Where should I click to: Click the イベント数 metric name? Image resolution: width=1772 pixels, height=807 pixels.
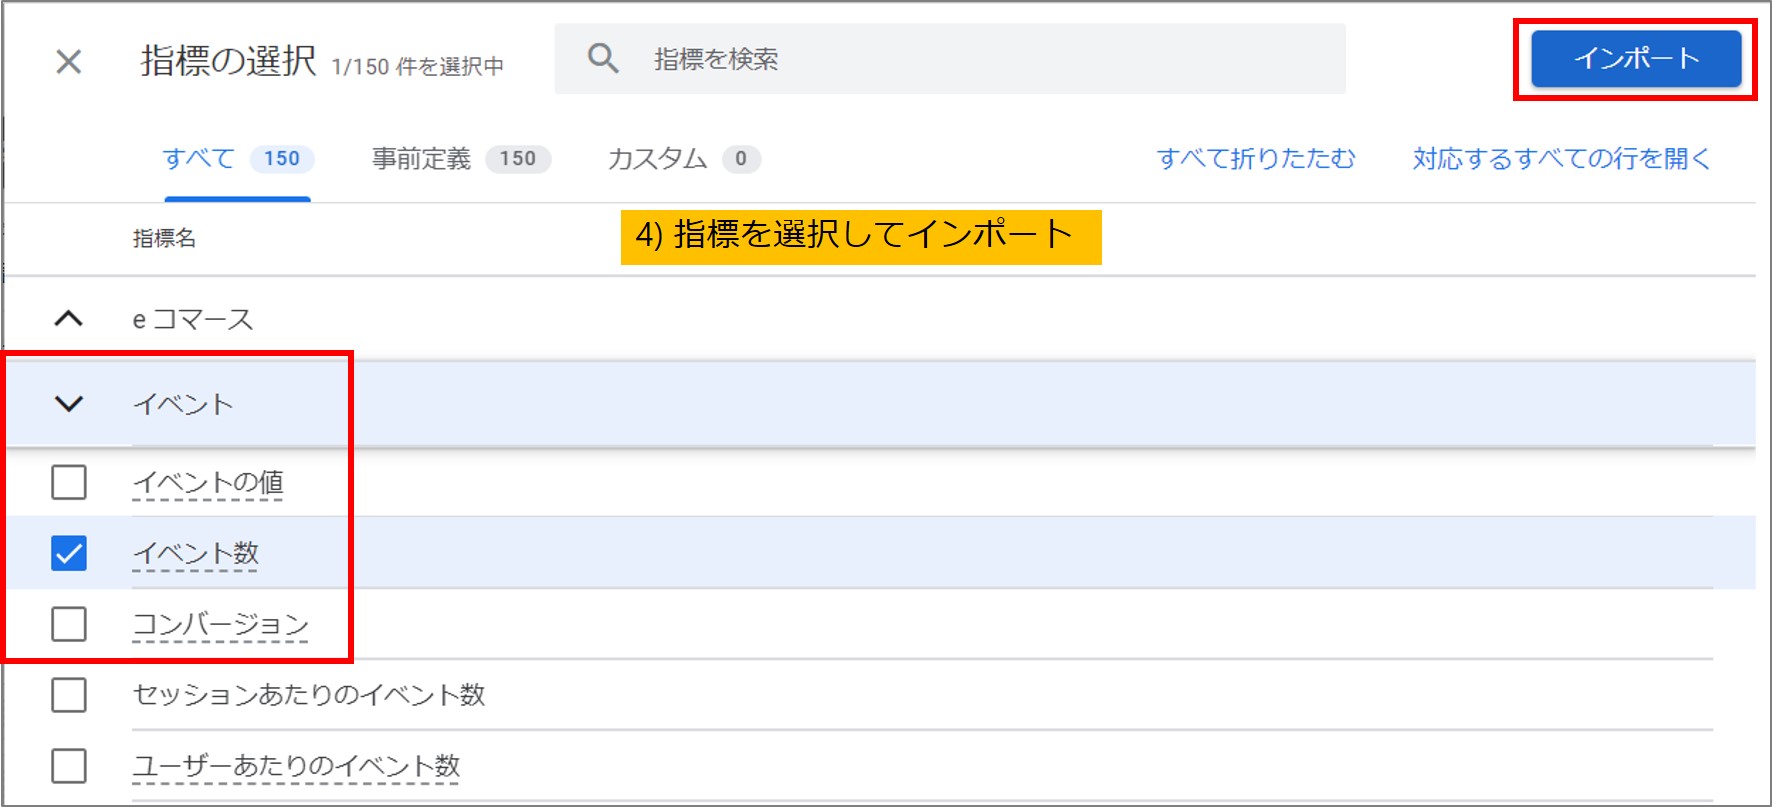[196, 553]
